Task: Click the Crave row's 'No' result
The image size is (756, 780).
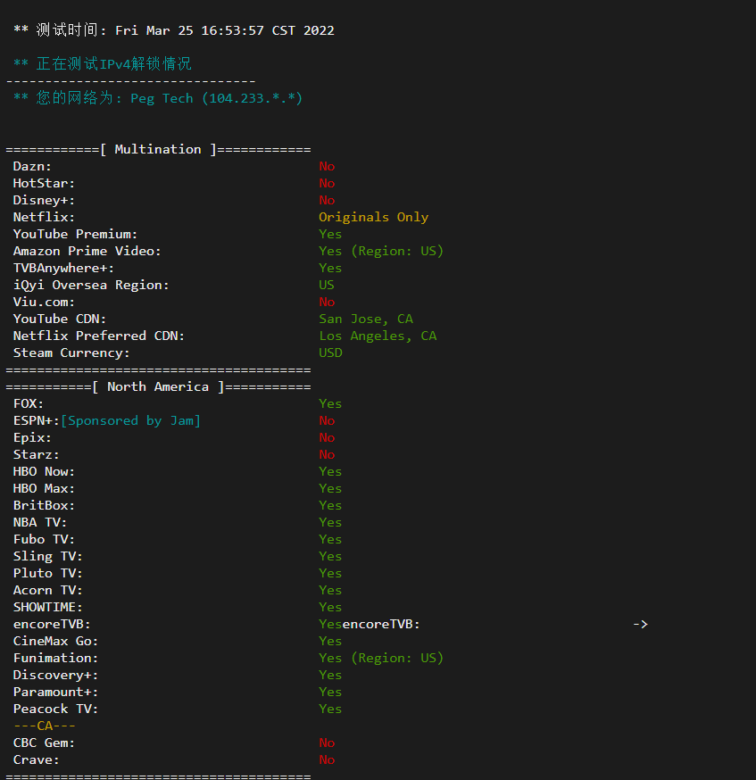Action: click(x=327, y=760)
